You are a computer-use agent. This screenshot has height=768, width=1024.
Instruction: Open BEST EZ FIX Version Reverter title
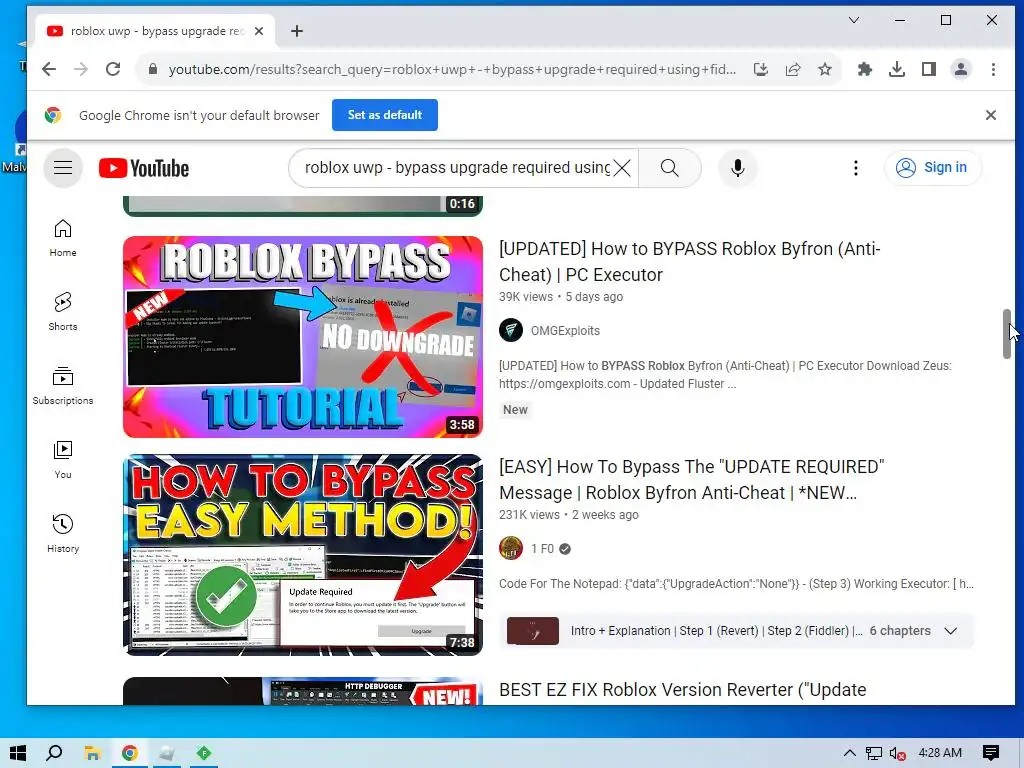[682, 690]
